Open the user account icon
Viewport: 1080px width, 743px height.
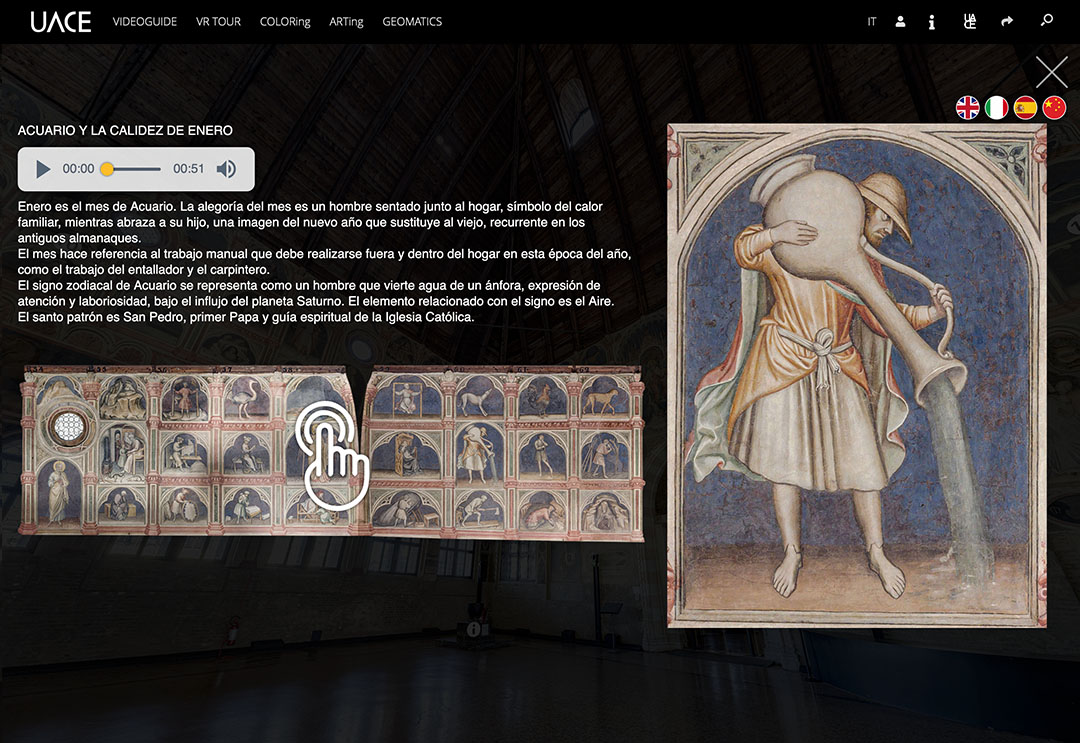point(900,21)
